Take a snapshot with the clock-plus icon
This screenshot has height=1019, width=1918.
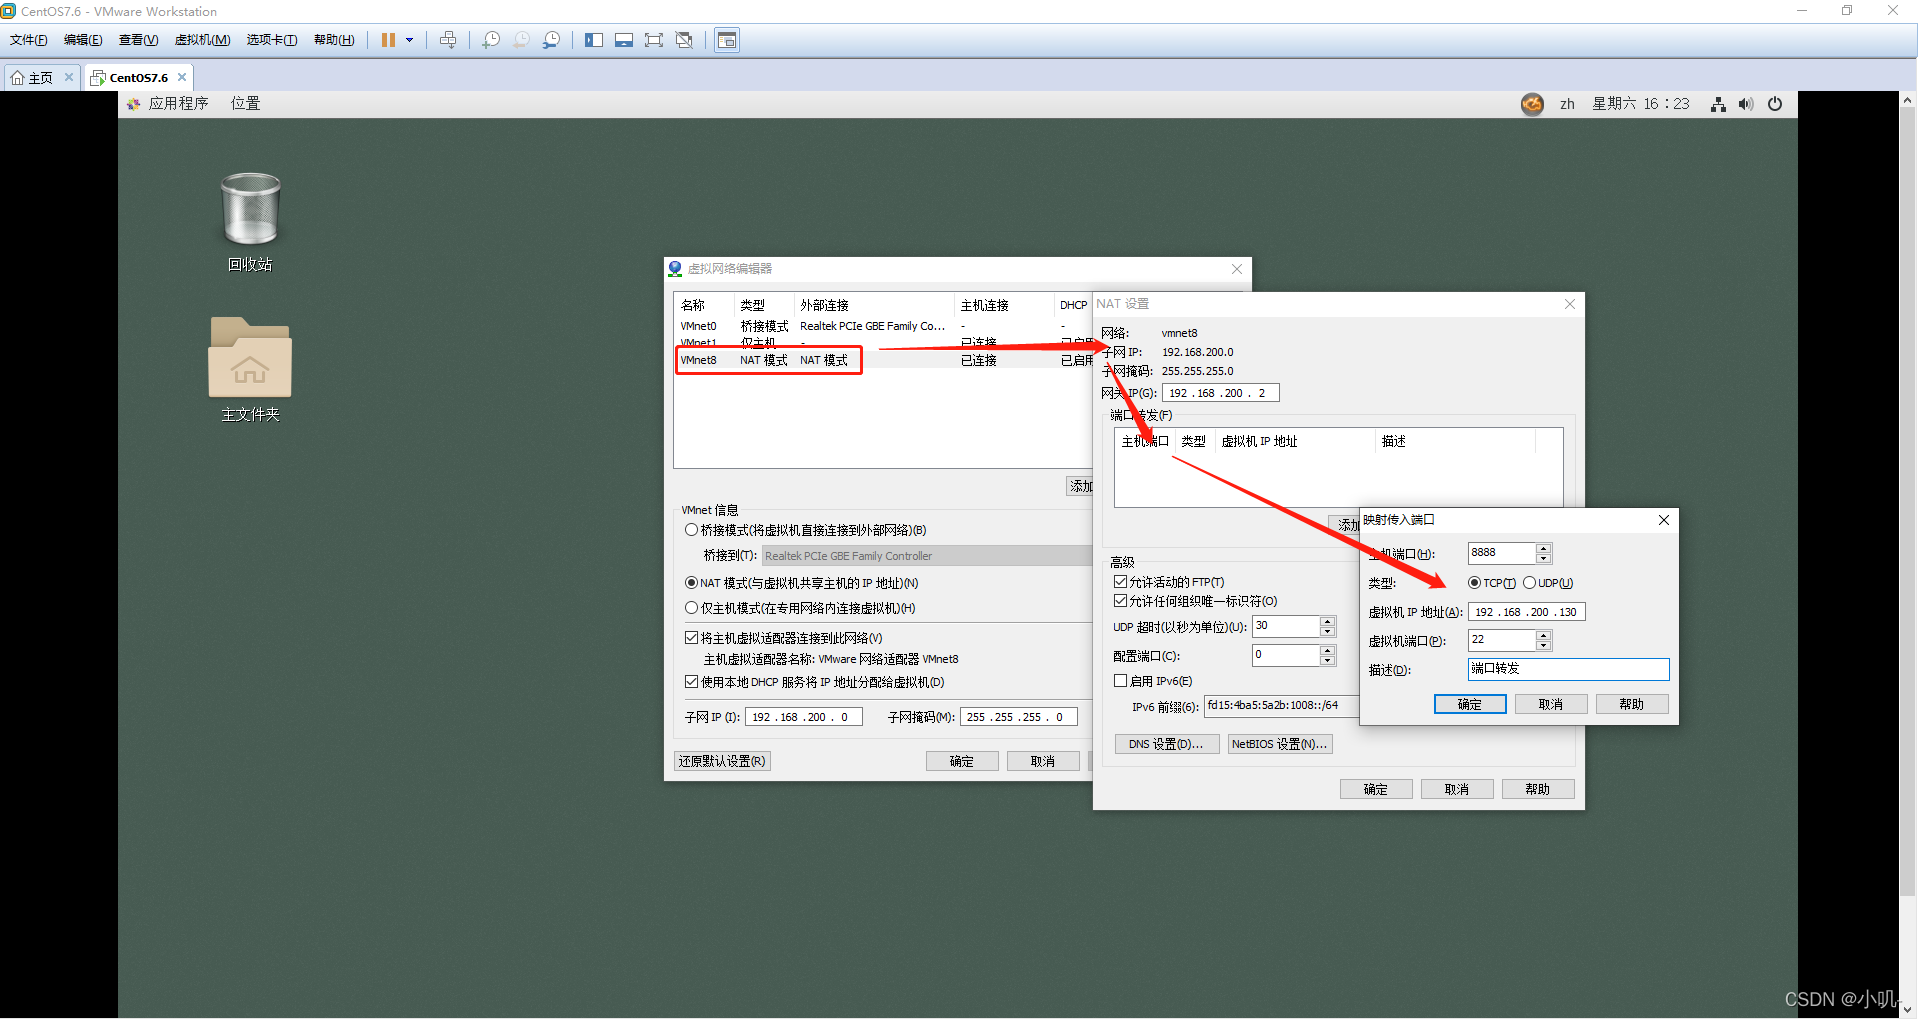point(491,40)
